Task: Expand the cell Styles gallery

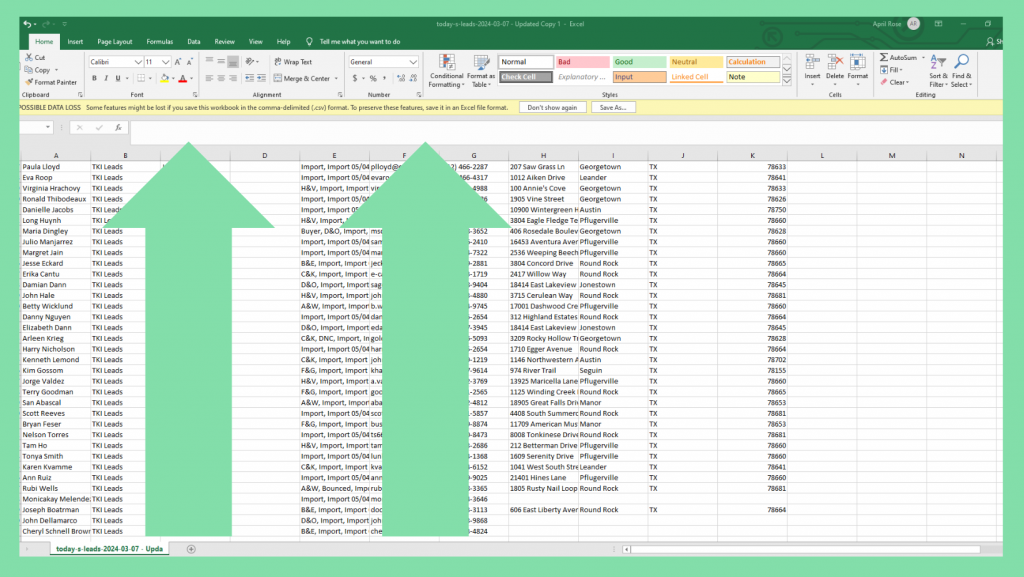Action: click(787, 79)
